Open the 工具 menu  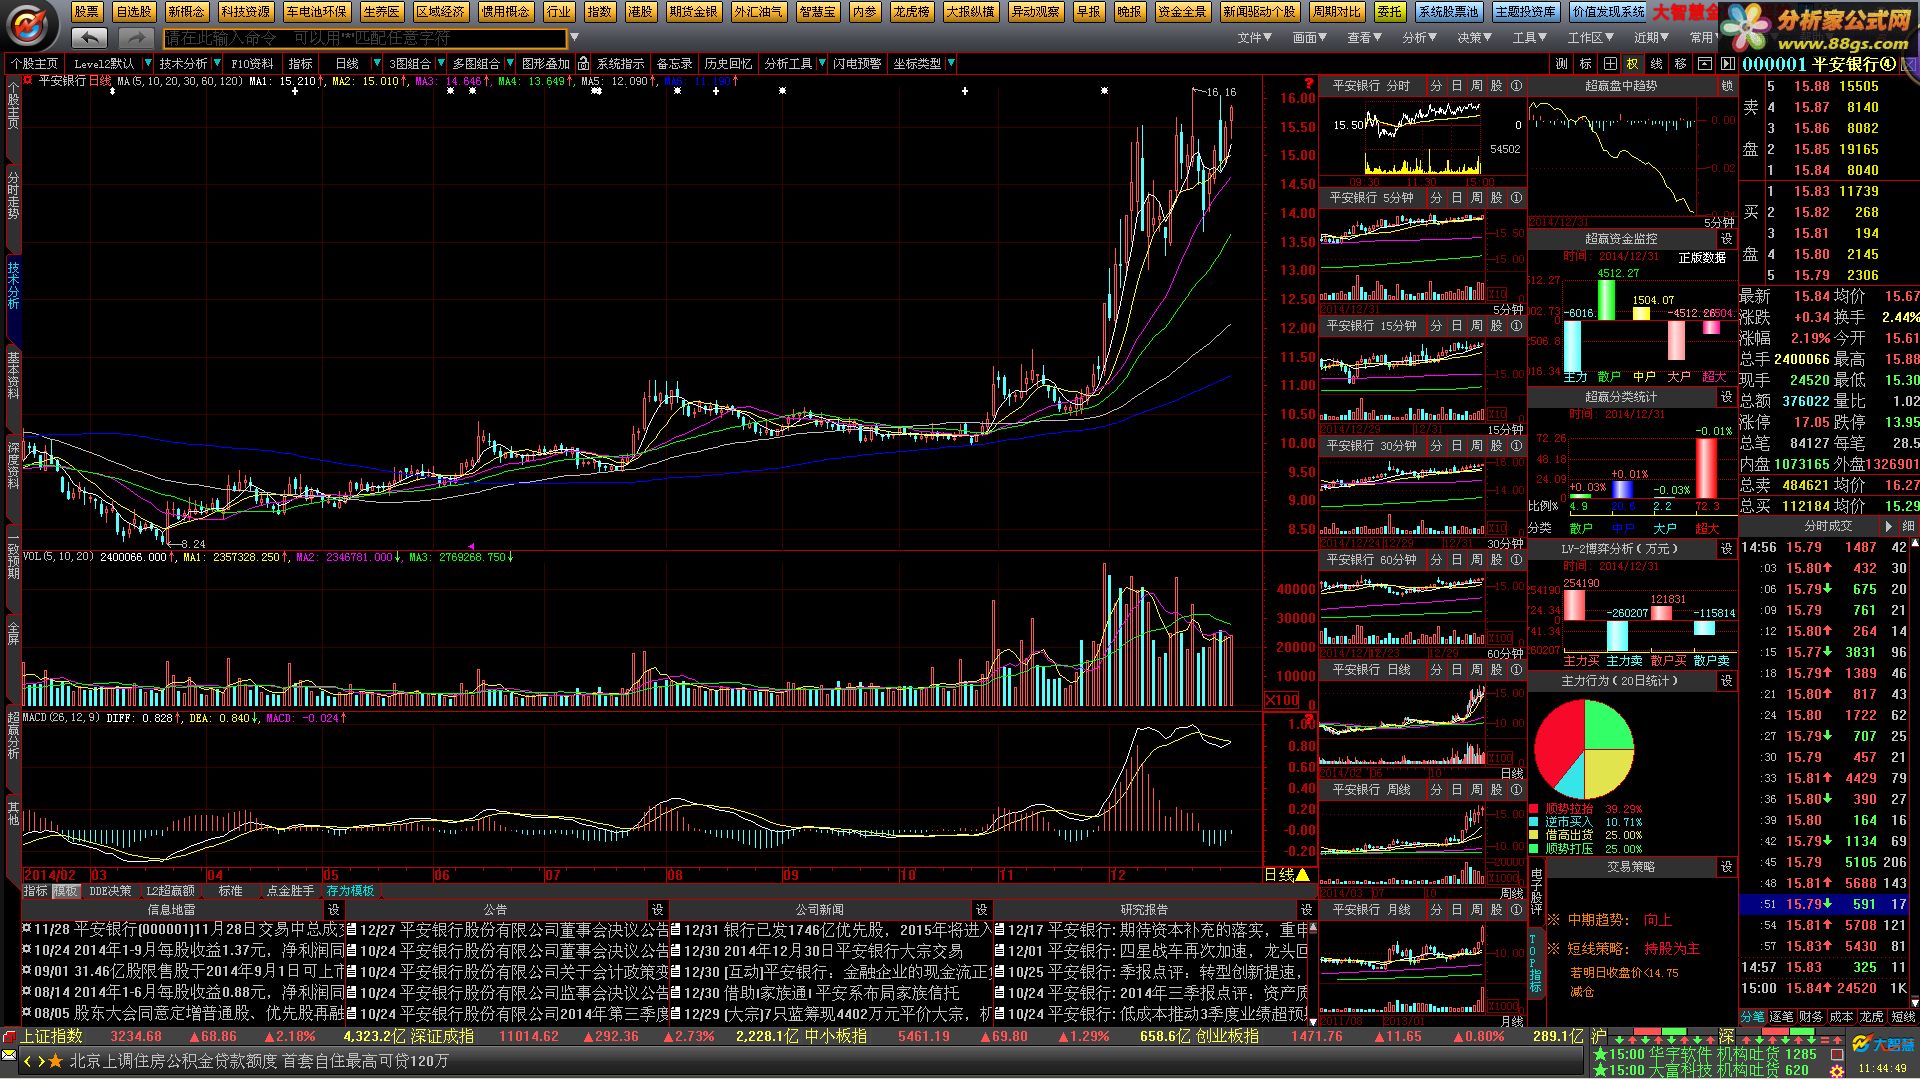click(1529, 38)
